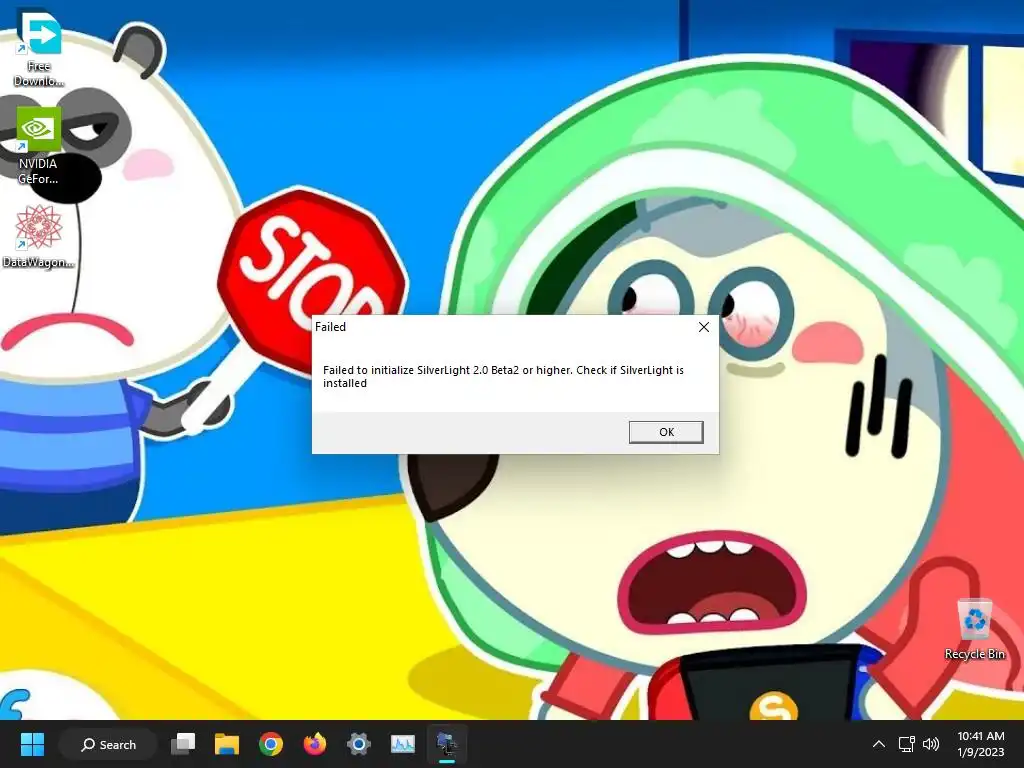This screenshot has height=768, width=1024.
Task: Click OK in the Failed dialog
Action: pos(666,432)
